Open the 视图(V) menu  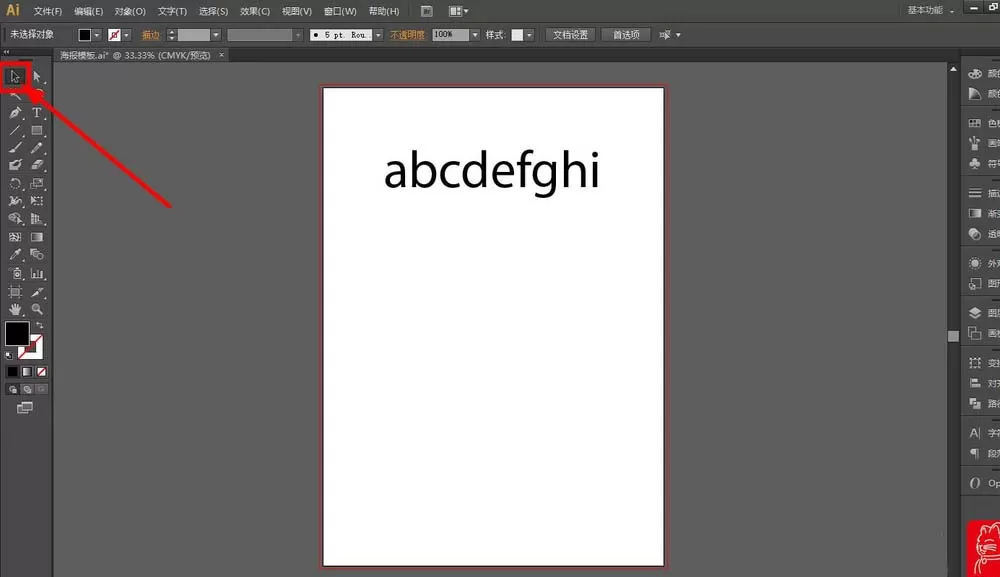point(297,11)
